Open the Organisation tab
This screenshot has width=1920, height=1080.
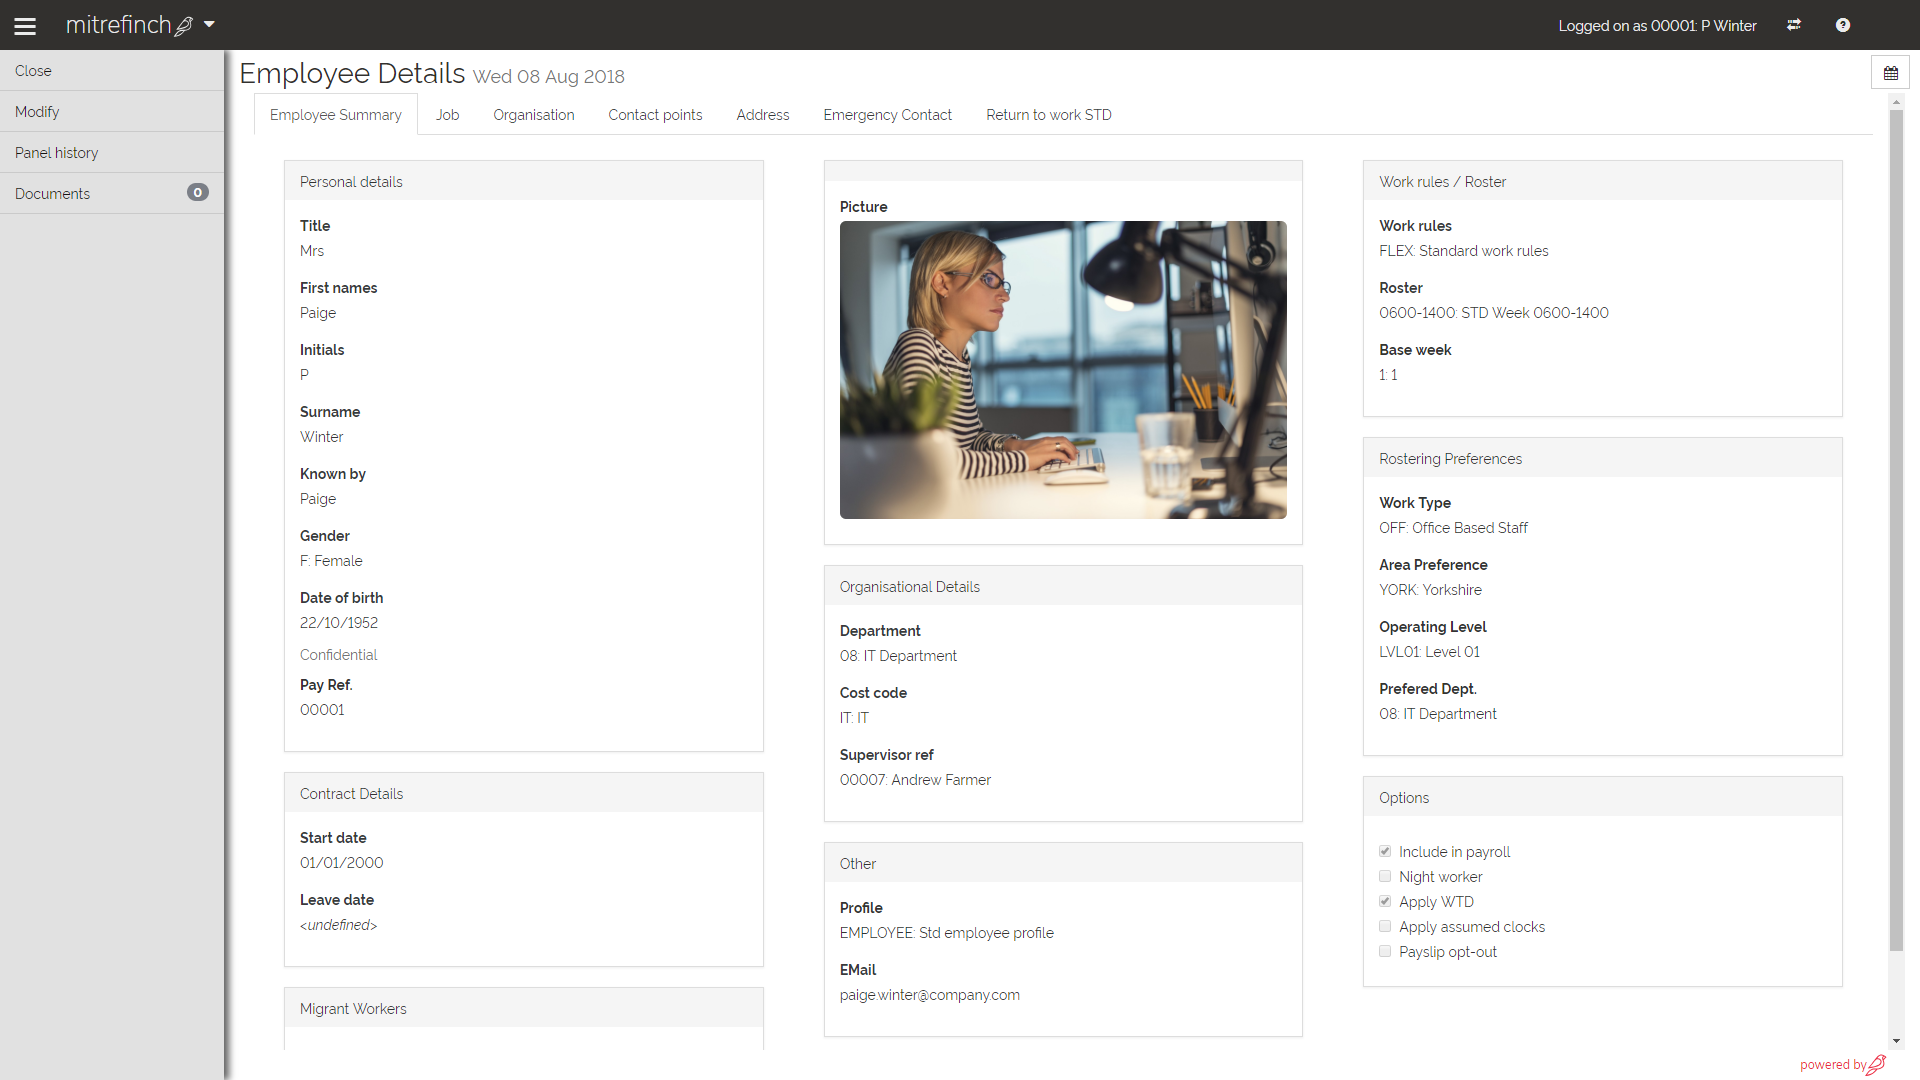tap(533, 114)
